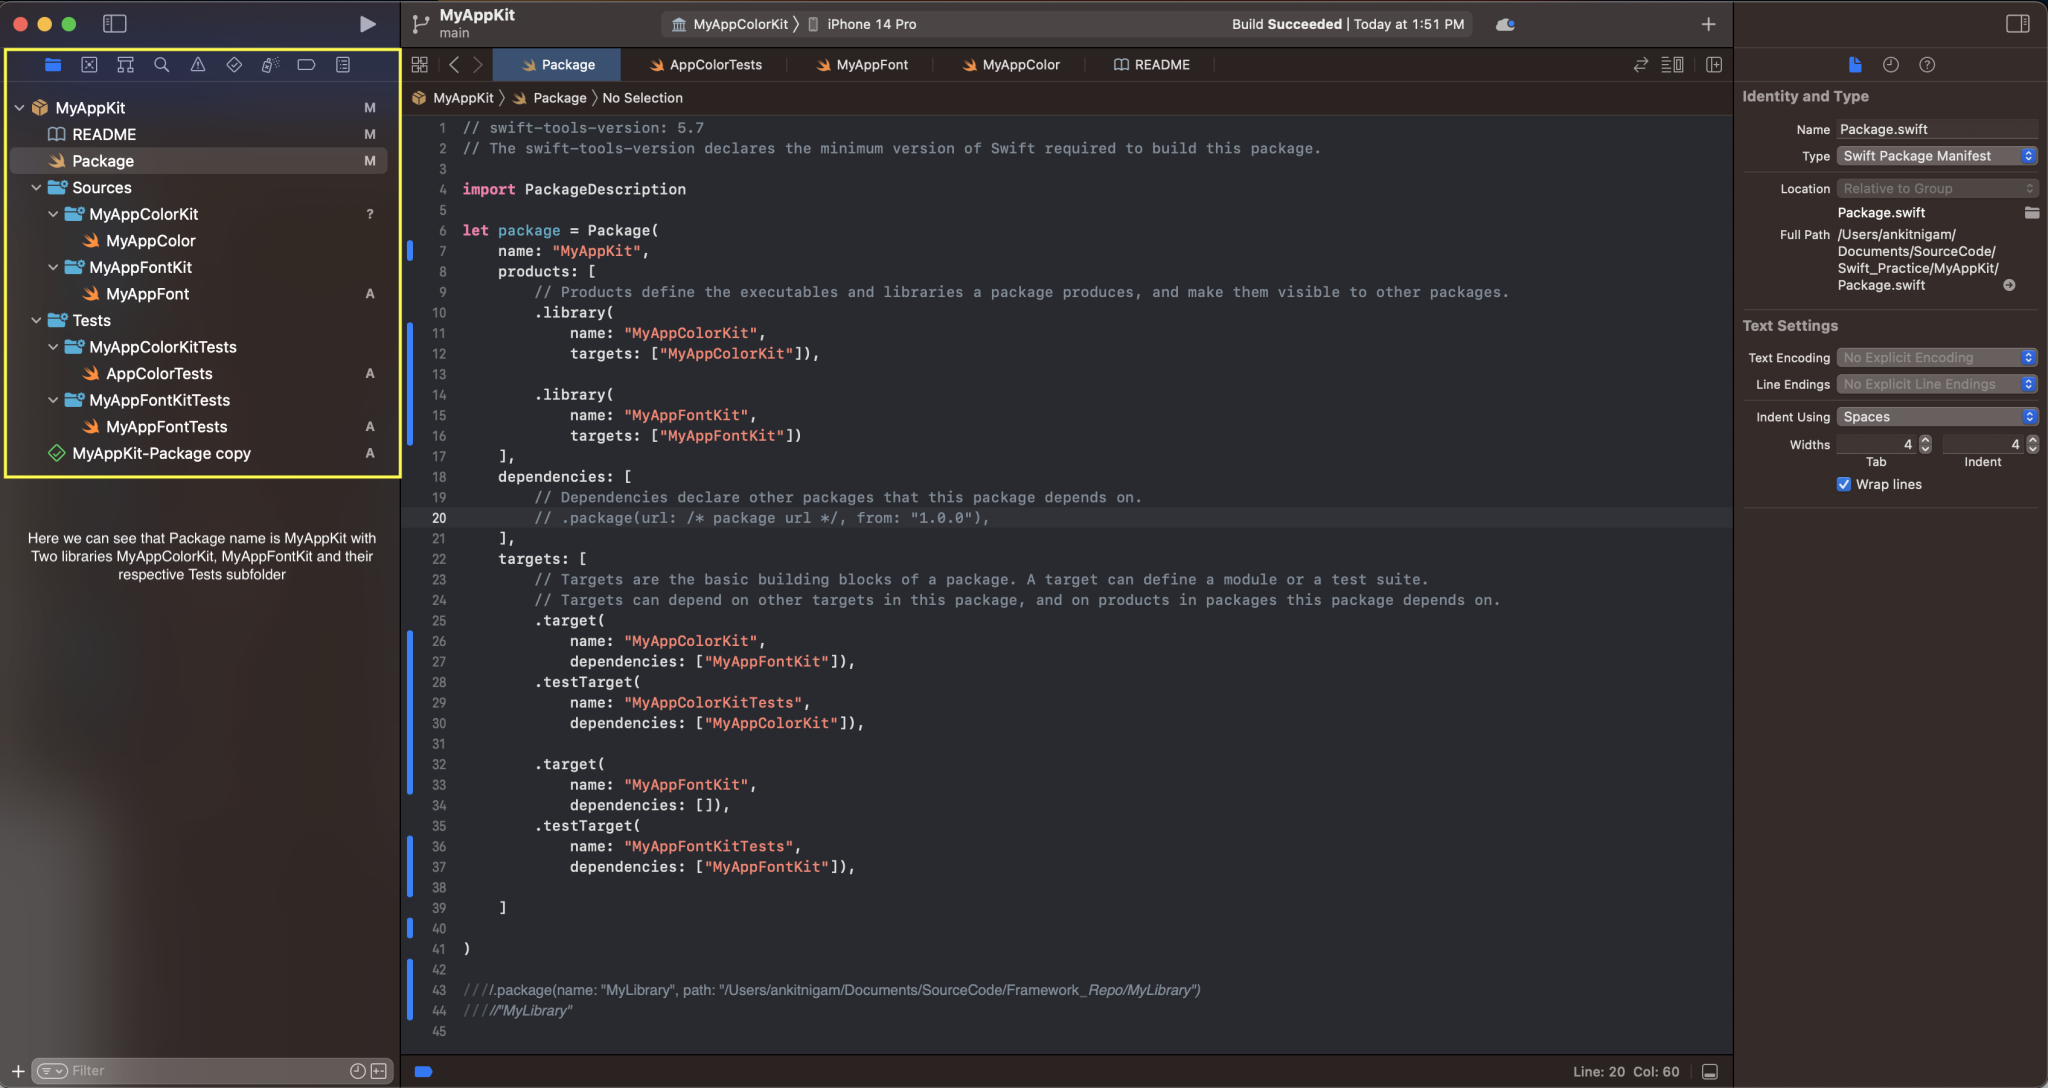This screenshot has width=2048, height=1088.
Task: Switch to the AppColorTests tab
Action: [x=714, y=64]
